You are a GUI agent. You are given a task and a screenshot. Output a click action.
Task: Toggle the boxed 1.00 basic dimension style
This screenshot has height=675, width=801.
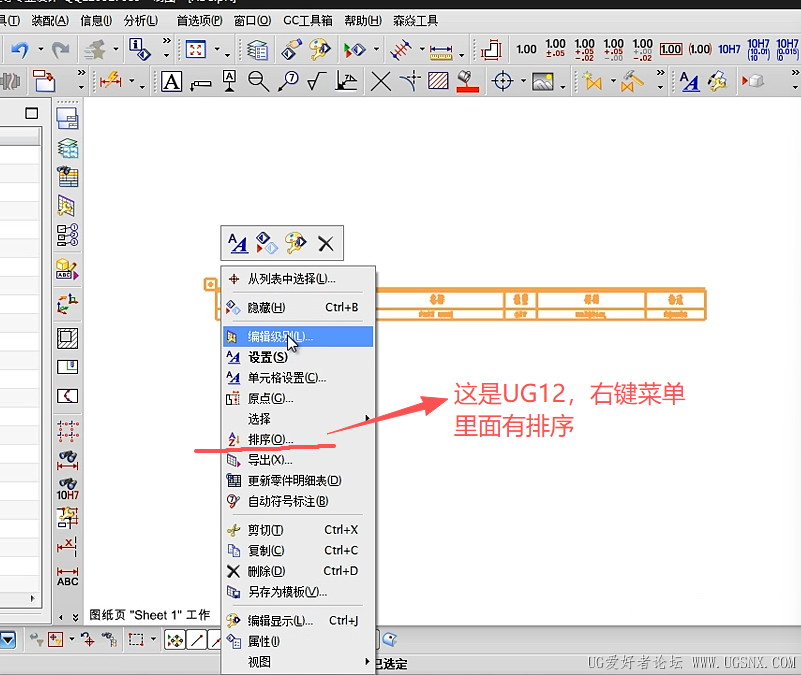coord(671,50)
